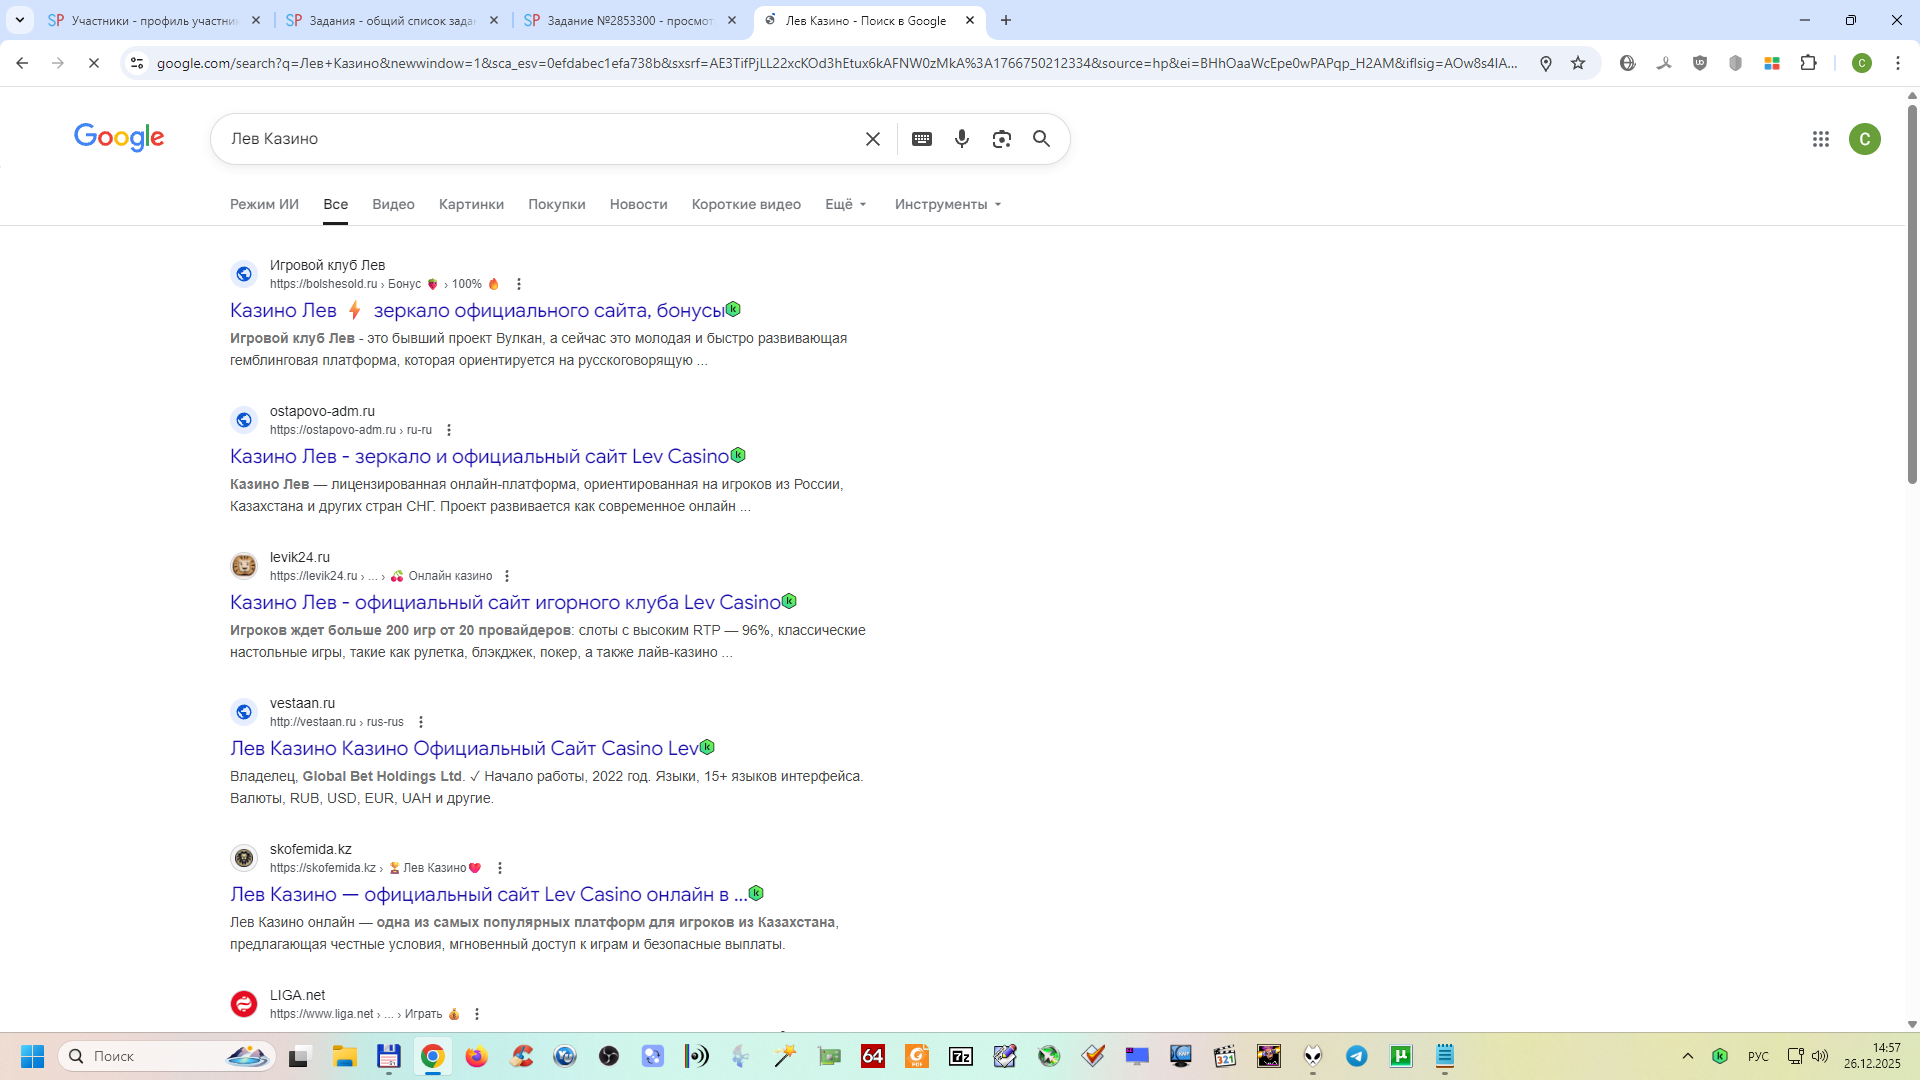This screenshot has width=1920, height=1080.
Task: Open more options for bolshesold.ru result
Action: [x=518, y=284]
